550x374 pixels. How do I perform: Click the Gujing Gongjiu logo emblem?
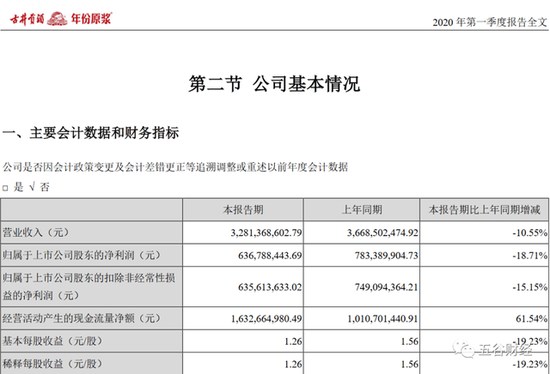(x=57, y=19)
